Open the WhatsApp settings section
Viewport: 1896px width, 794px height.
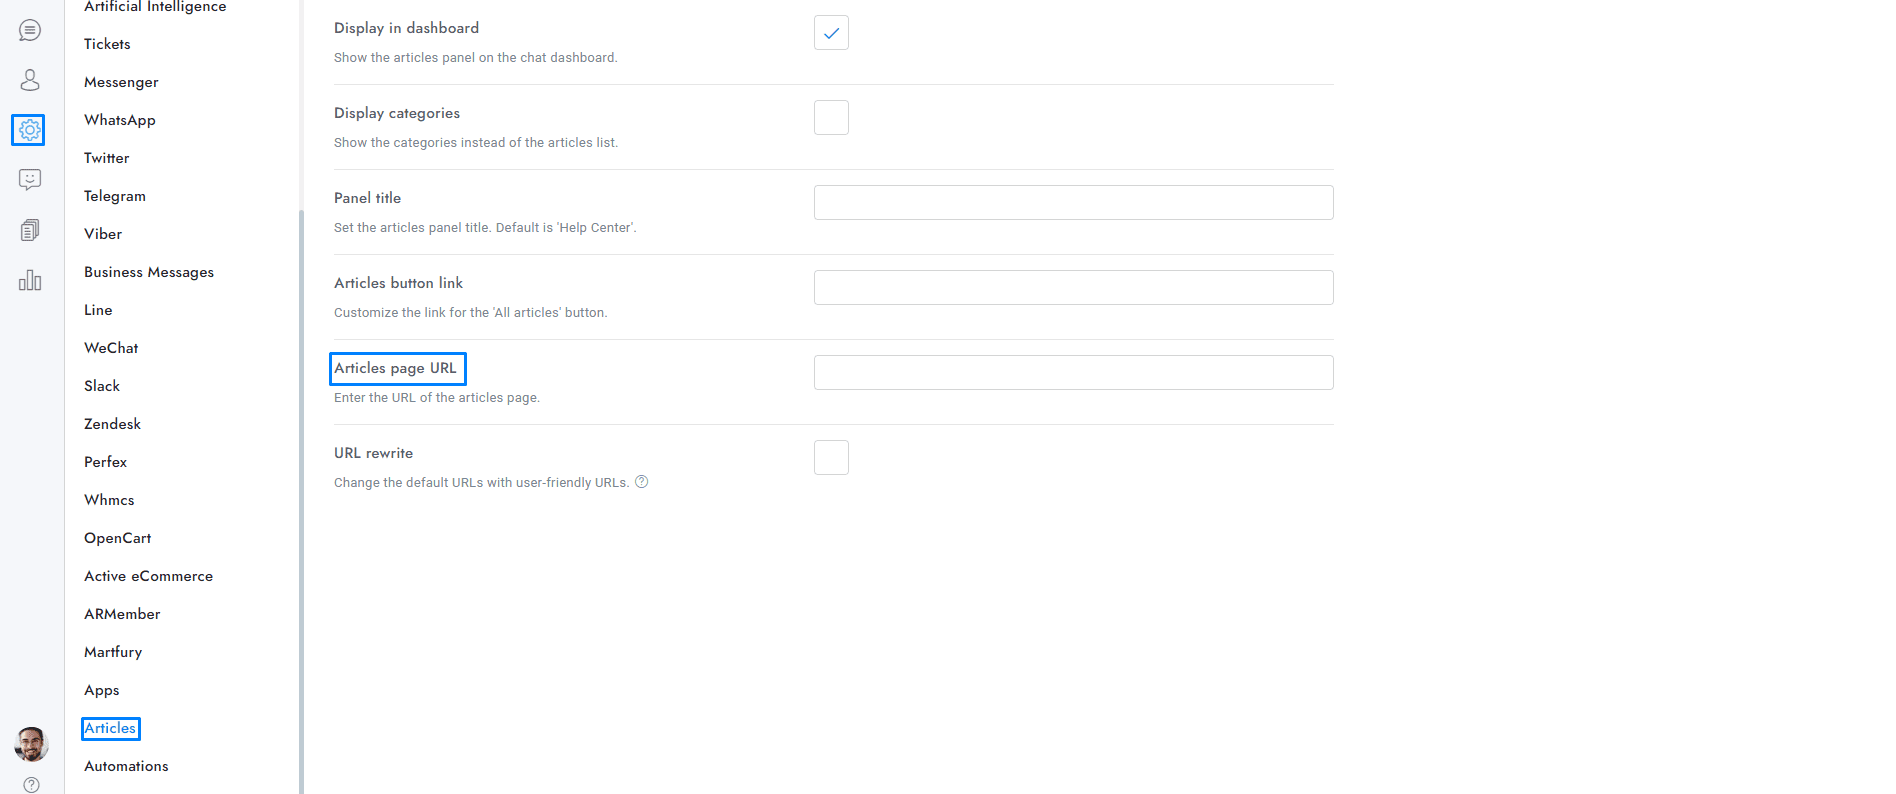(120, 120)
